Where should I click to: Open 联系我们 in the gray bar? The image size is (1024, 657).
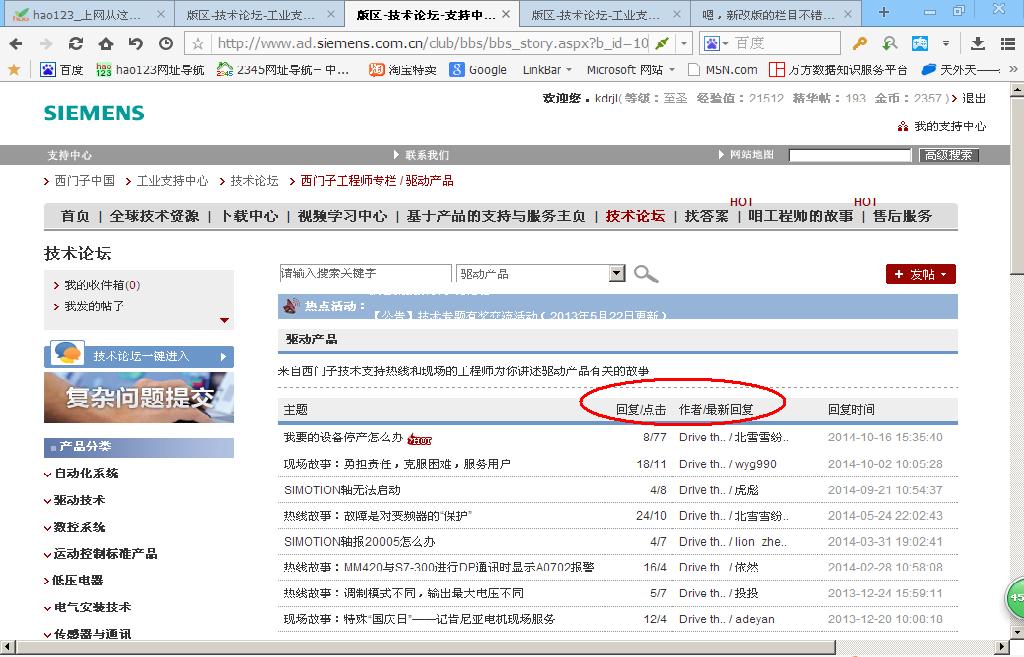[x=426, y=155]
